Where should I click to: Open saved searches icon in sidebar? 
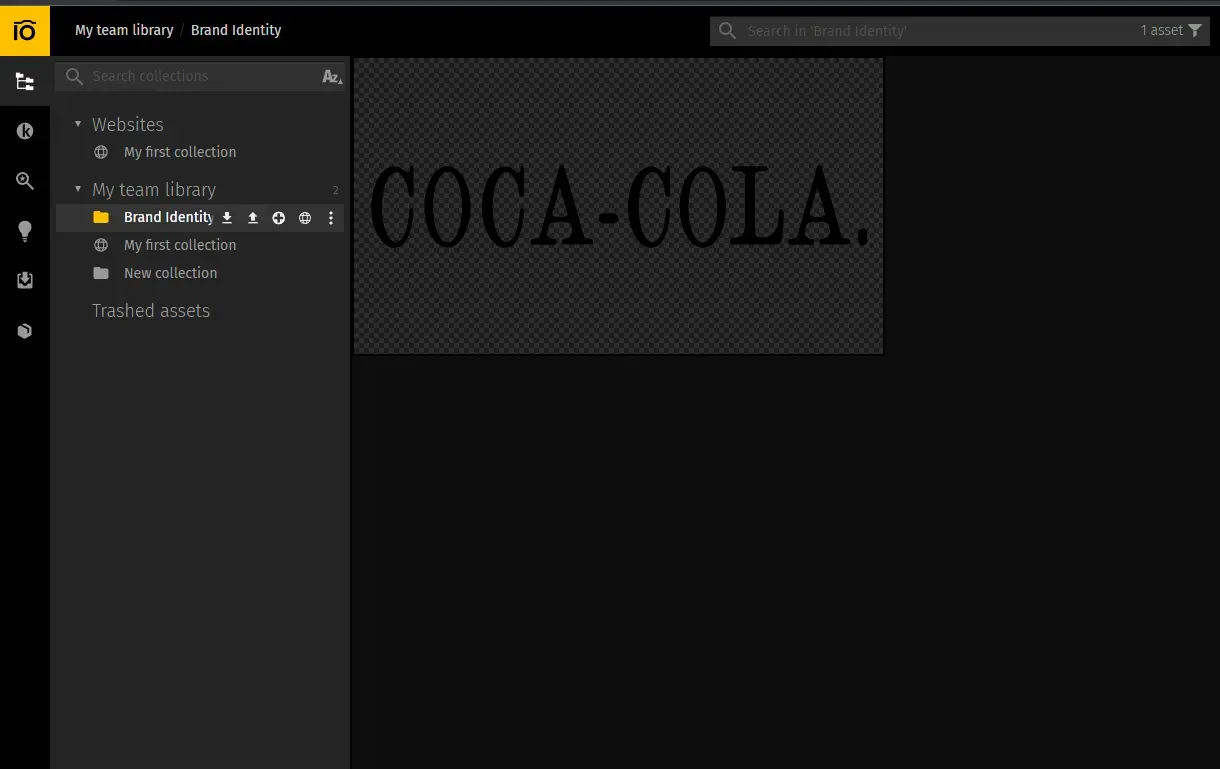click(25, 181)
